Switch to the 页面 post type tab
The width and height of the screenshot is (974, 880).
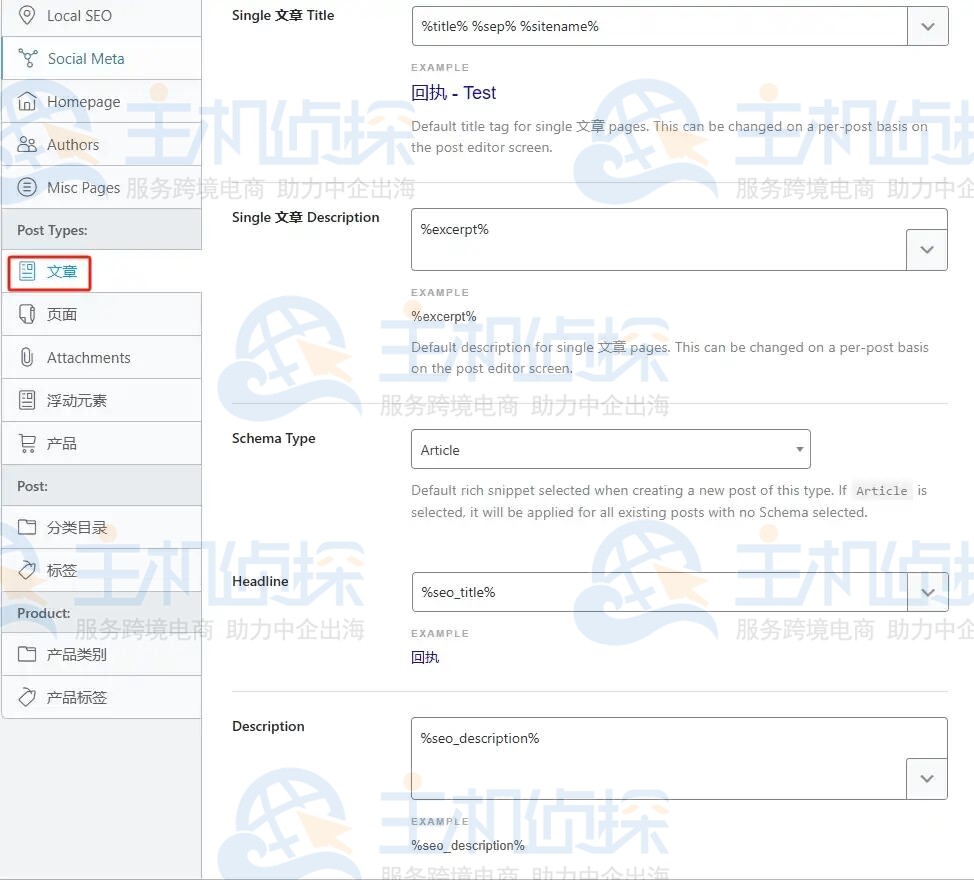62,314
